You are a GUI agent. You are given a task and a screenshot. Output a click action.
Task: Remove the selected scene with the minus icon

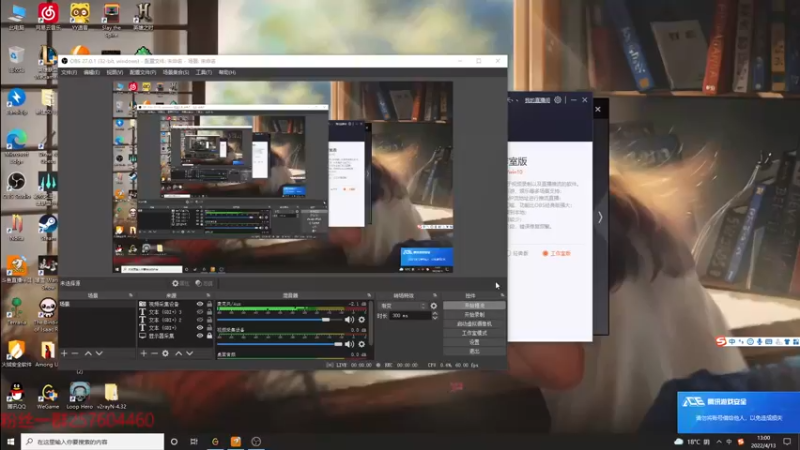click(x=75, y=353)
